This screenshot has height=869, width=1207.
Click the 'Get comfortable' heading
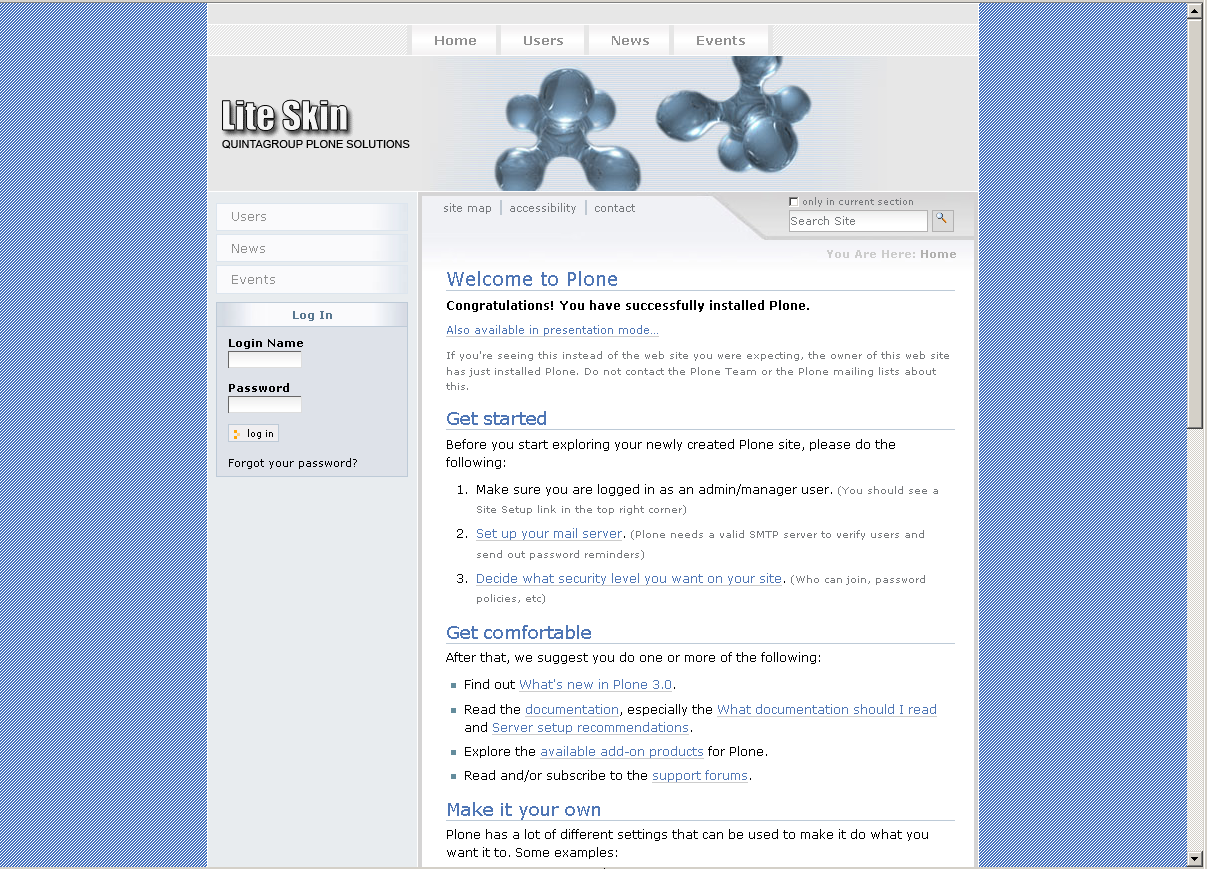[519, 632]
